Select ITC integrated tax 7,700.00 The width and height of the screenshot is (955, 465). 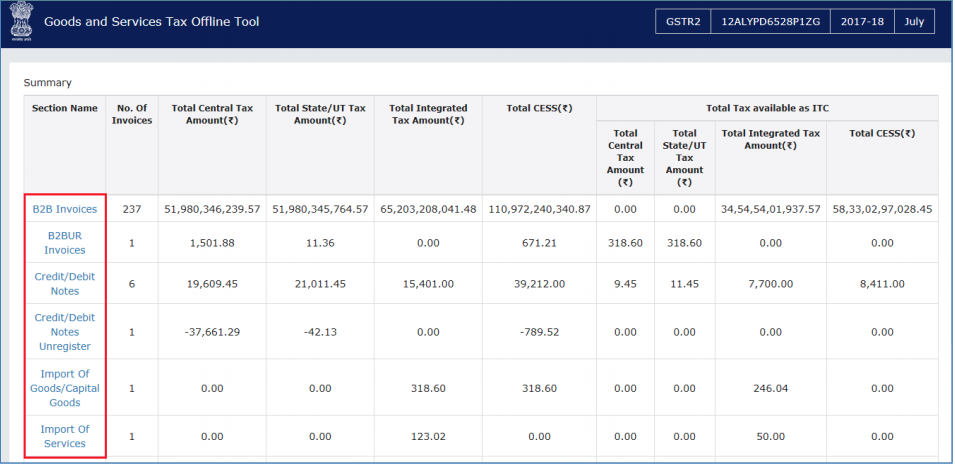pos(770,284)
